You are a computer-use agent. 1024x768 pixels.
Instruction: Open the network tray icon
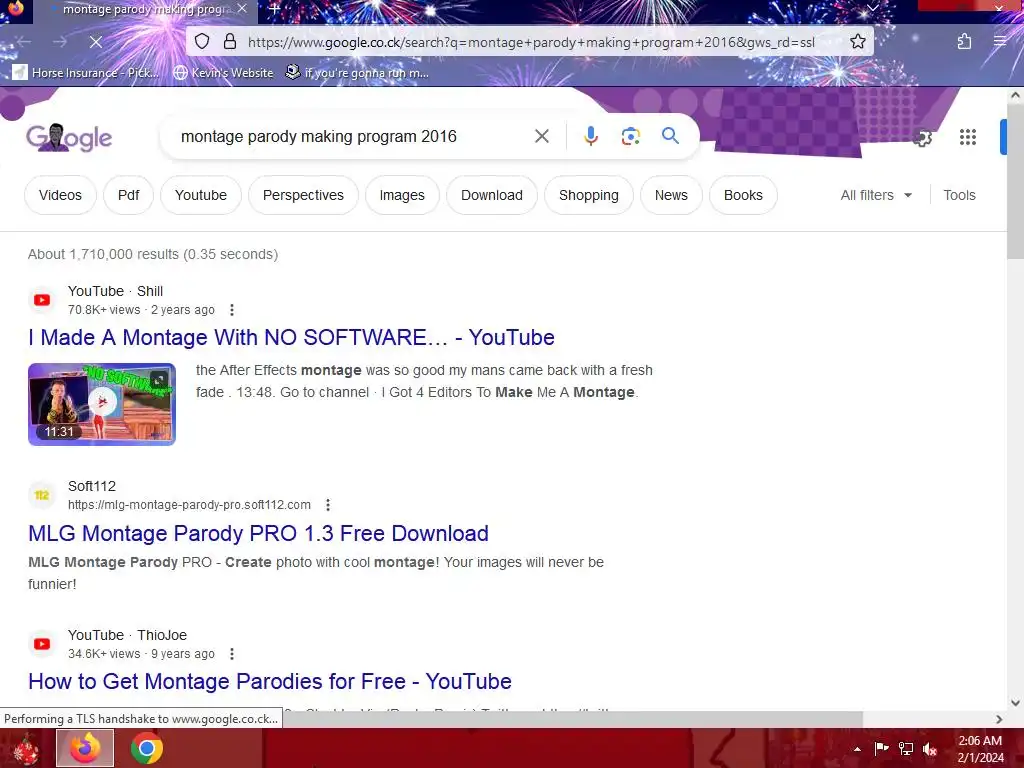tap(906, 748)
